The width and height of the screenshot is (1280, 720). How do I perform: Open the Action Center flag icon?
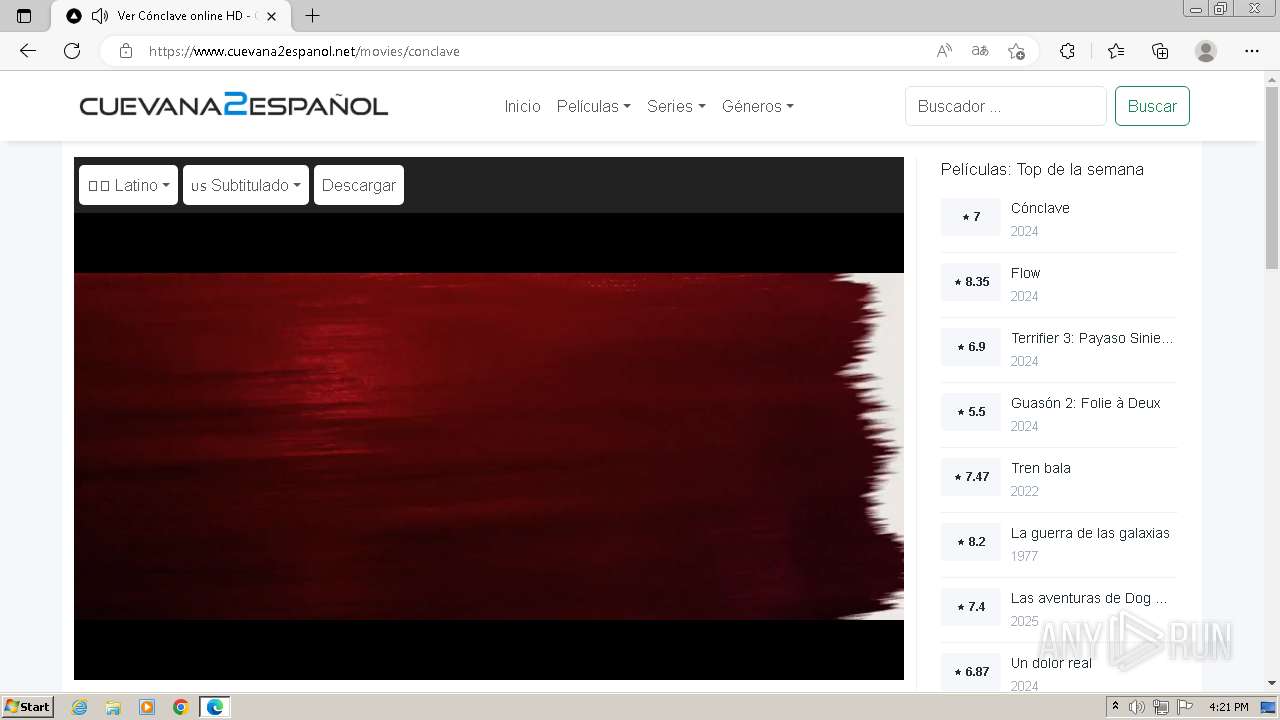(x=1185, y=707)
